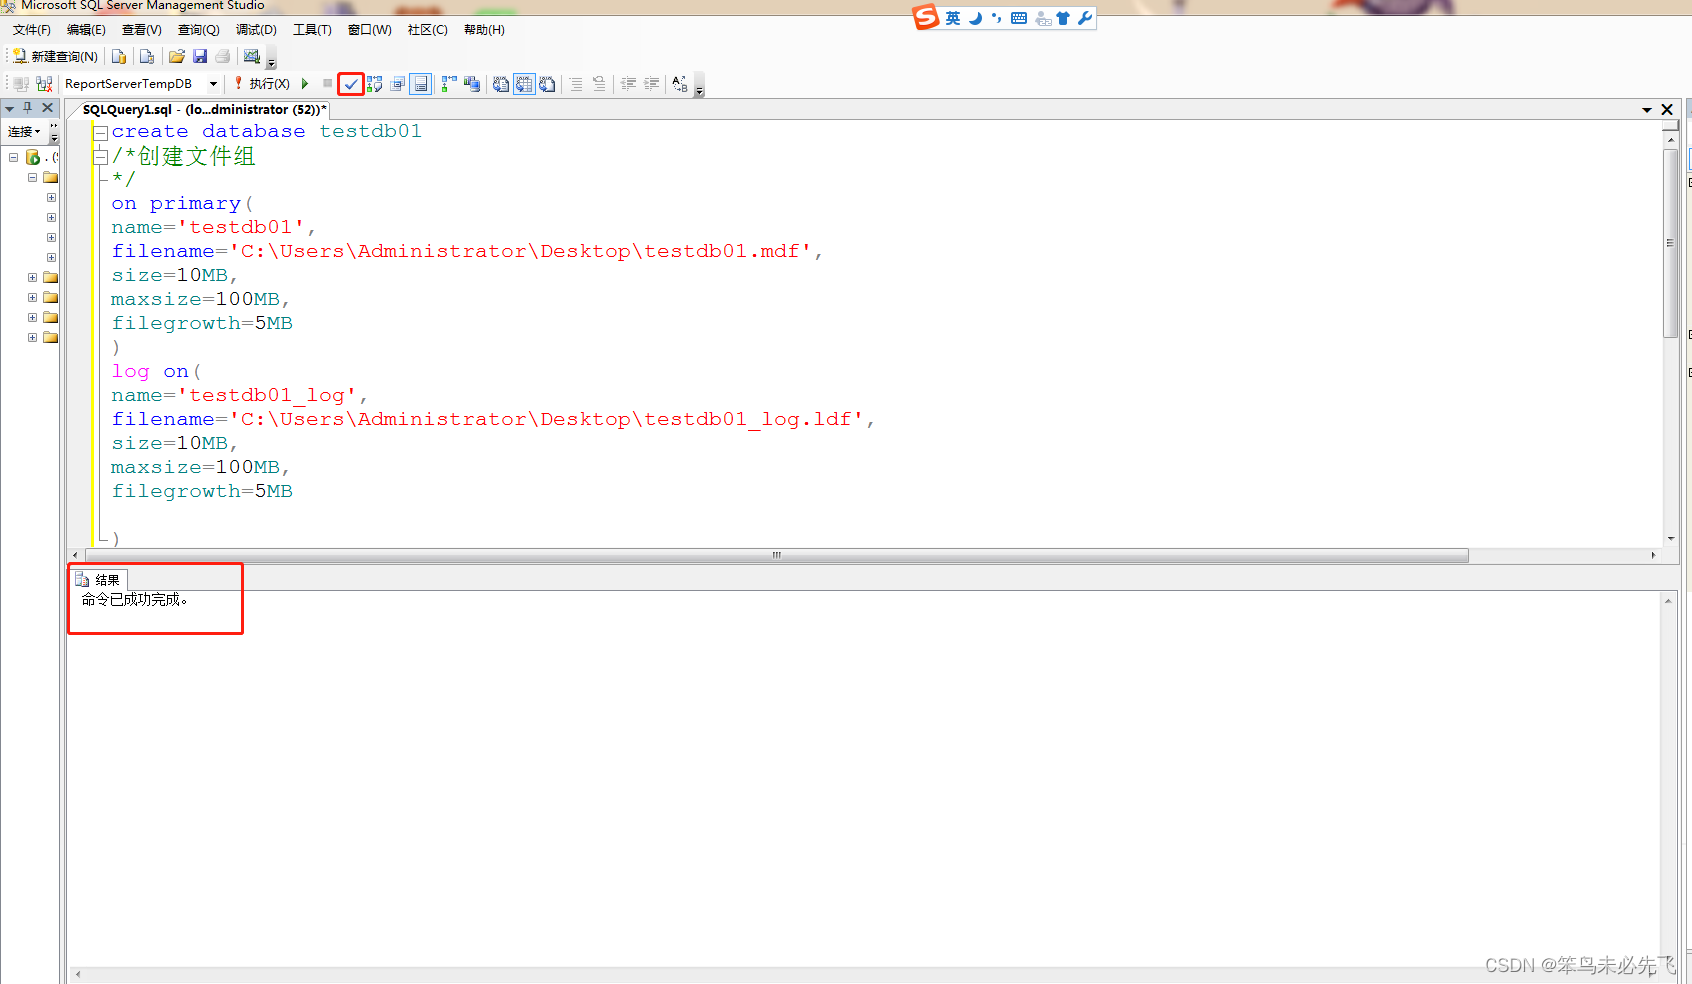This screenshot has height=984, width=1692.
Task: Comment out the selected lines icon
Action: pos(576,84)
